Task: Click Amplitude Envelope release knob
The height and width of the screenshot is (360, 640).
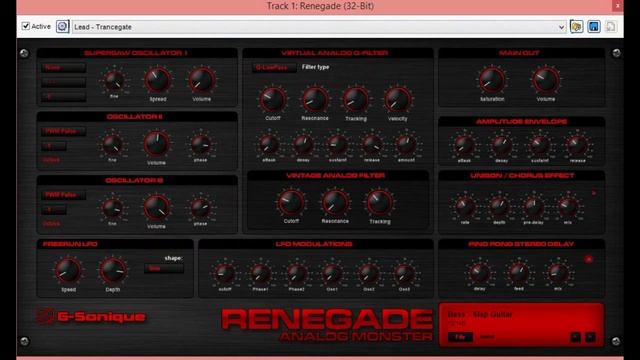Action: pyautogui.click(x=577, y=144)
